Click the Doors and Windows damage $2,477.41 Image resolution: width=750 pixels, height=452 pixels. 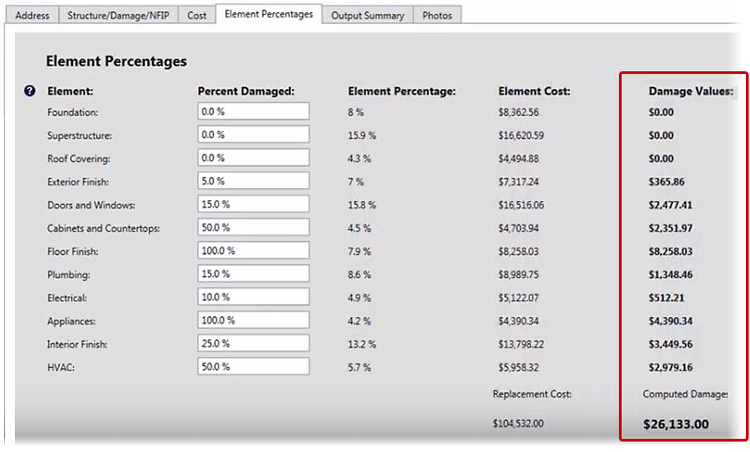pos(670,205)
